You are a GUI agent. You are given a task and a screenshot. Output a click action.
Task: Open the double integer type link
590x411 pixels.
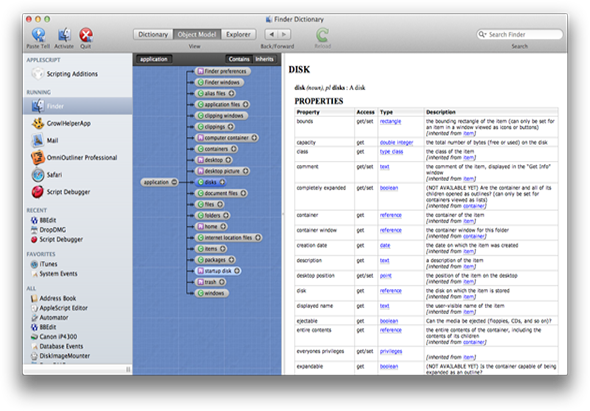pyautogui.click(x=396, y=142)
